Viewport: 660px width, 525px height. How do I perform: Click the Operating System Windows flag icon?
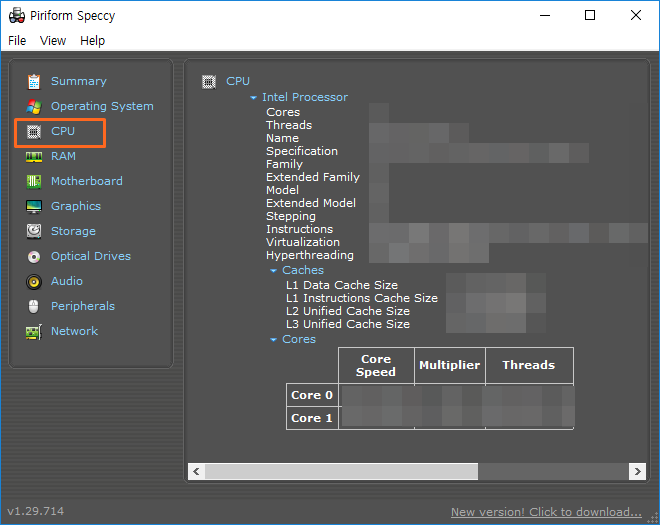pyautogui.click(x=34, y=107)
